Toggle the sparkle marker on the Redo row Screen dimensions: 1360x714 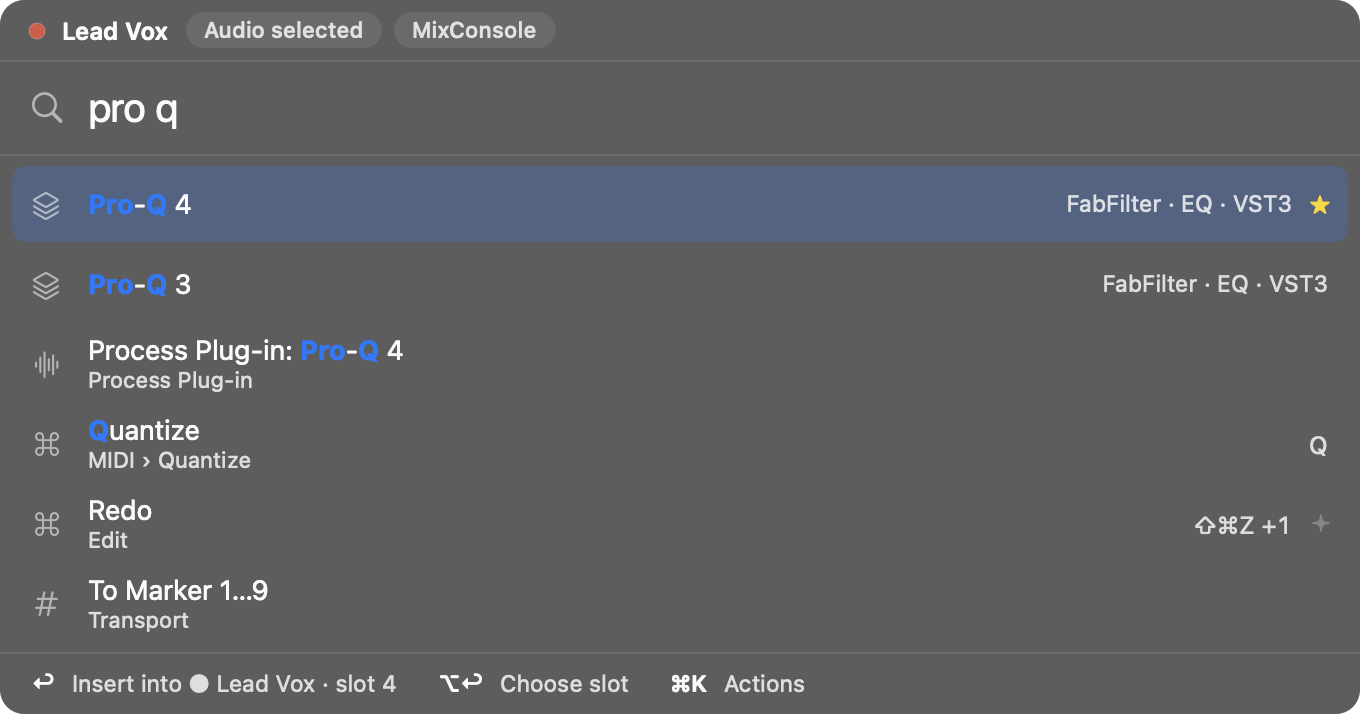click(x=1320, y=523)
